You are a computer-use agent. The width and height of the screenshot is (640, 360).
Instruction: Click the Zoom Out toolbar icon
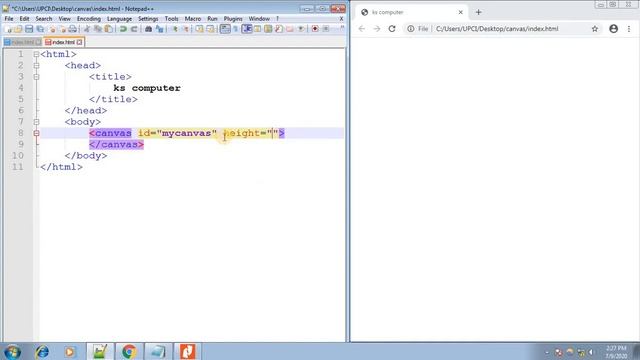(185, 29)
